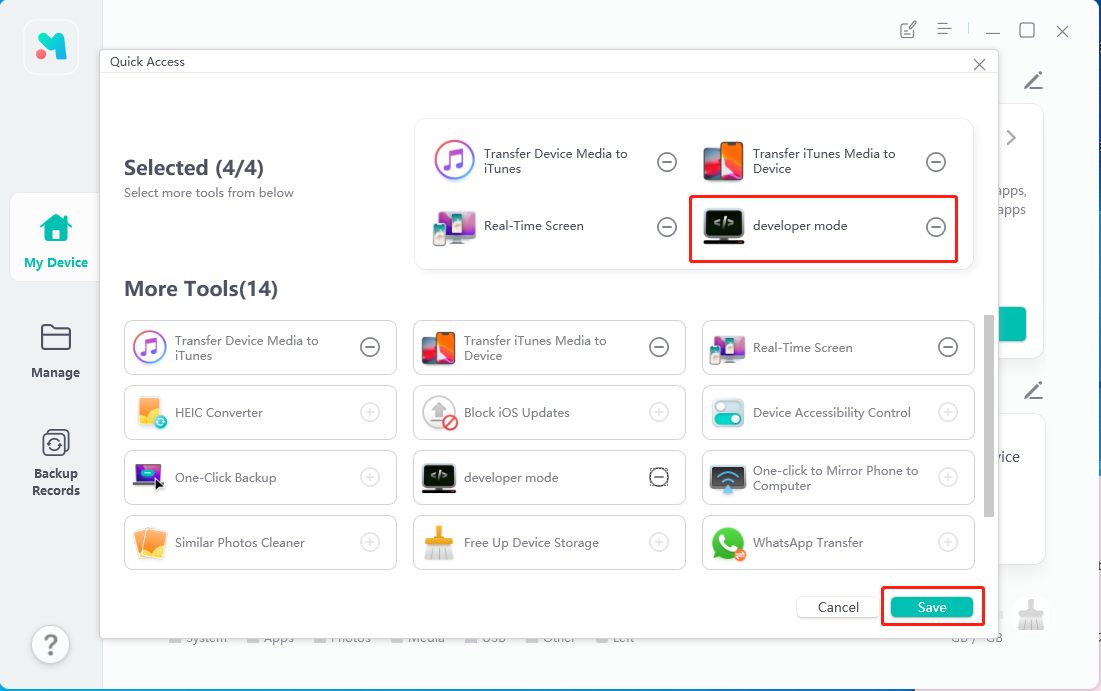Click the HEIC Converter tool icon
1101x691 pixels.
150,412
